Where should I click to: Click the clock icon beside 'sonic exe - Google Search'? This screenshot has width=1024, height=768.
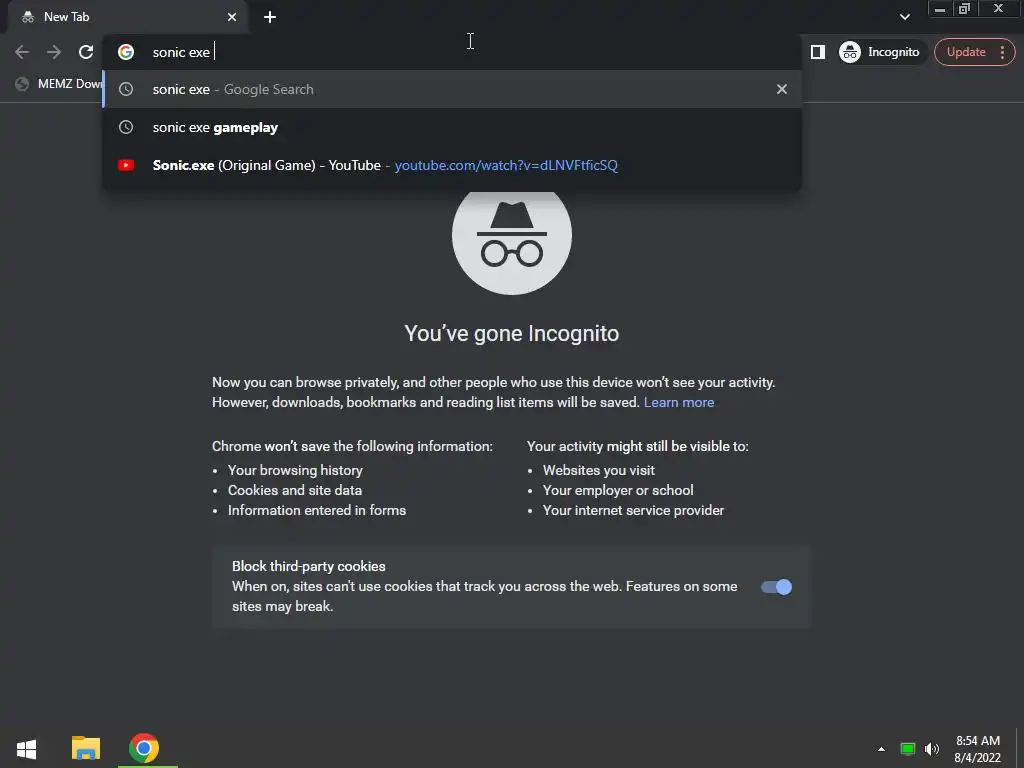[126, 89]
